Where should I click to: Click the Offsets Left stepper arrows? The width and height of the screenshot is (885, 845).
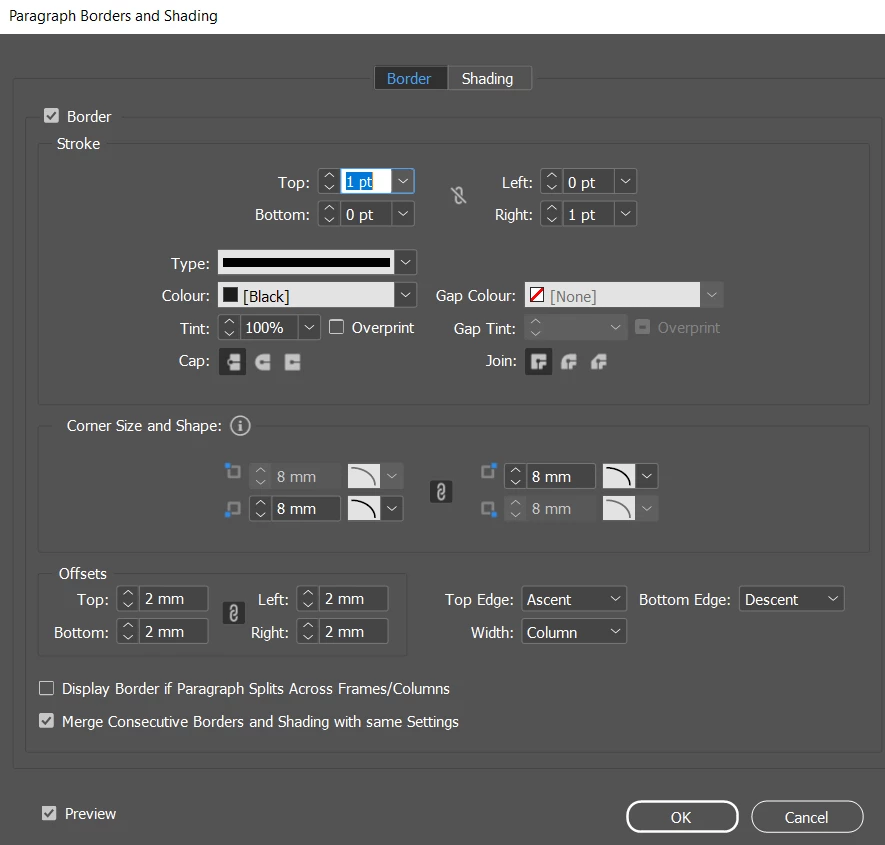(x=308, y=599)
